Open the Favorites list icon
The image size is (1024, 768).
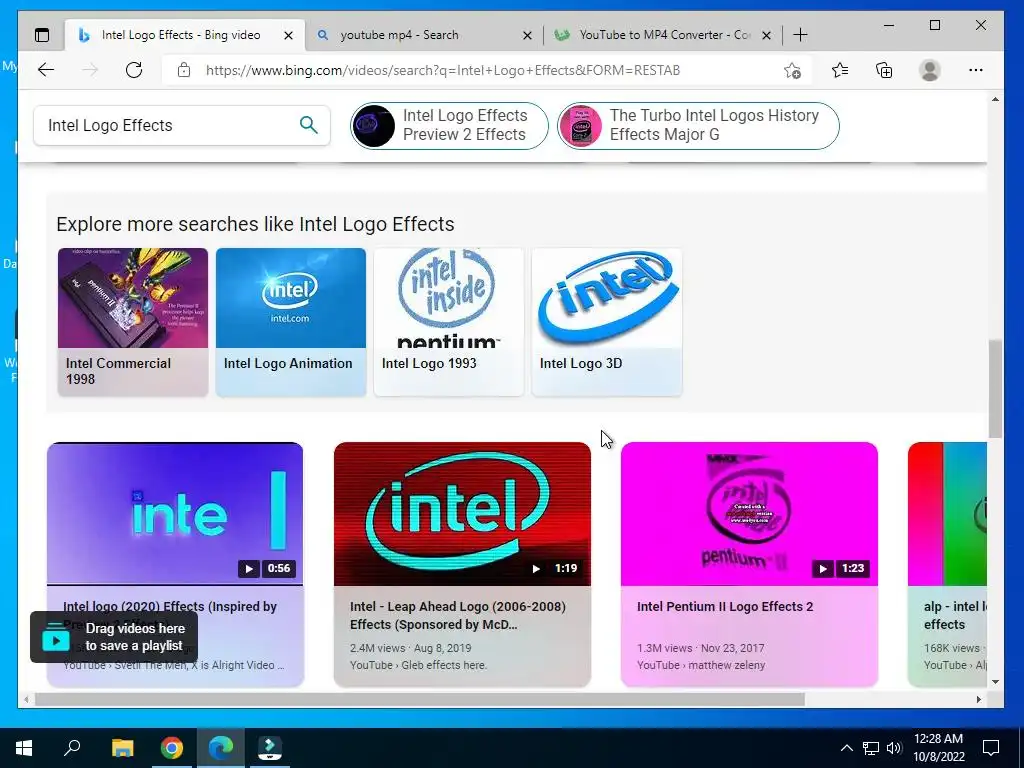tap(840, 70)
